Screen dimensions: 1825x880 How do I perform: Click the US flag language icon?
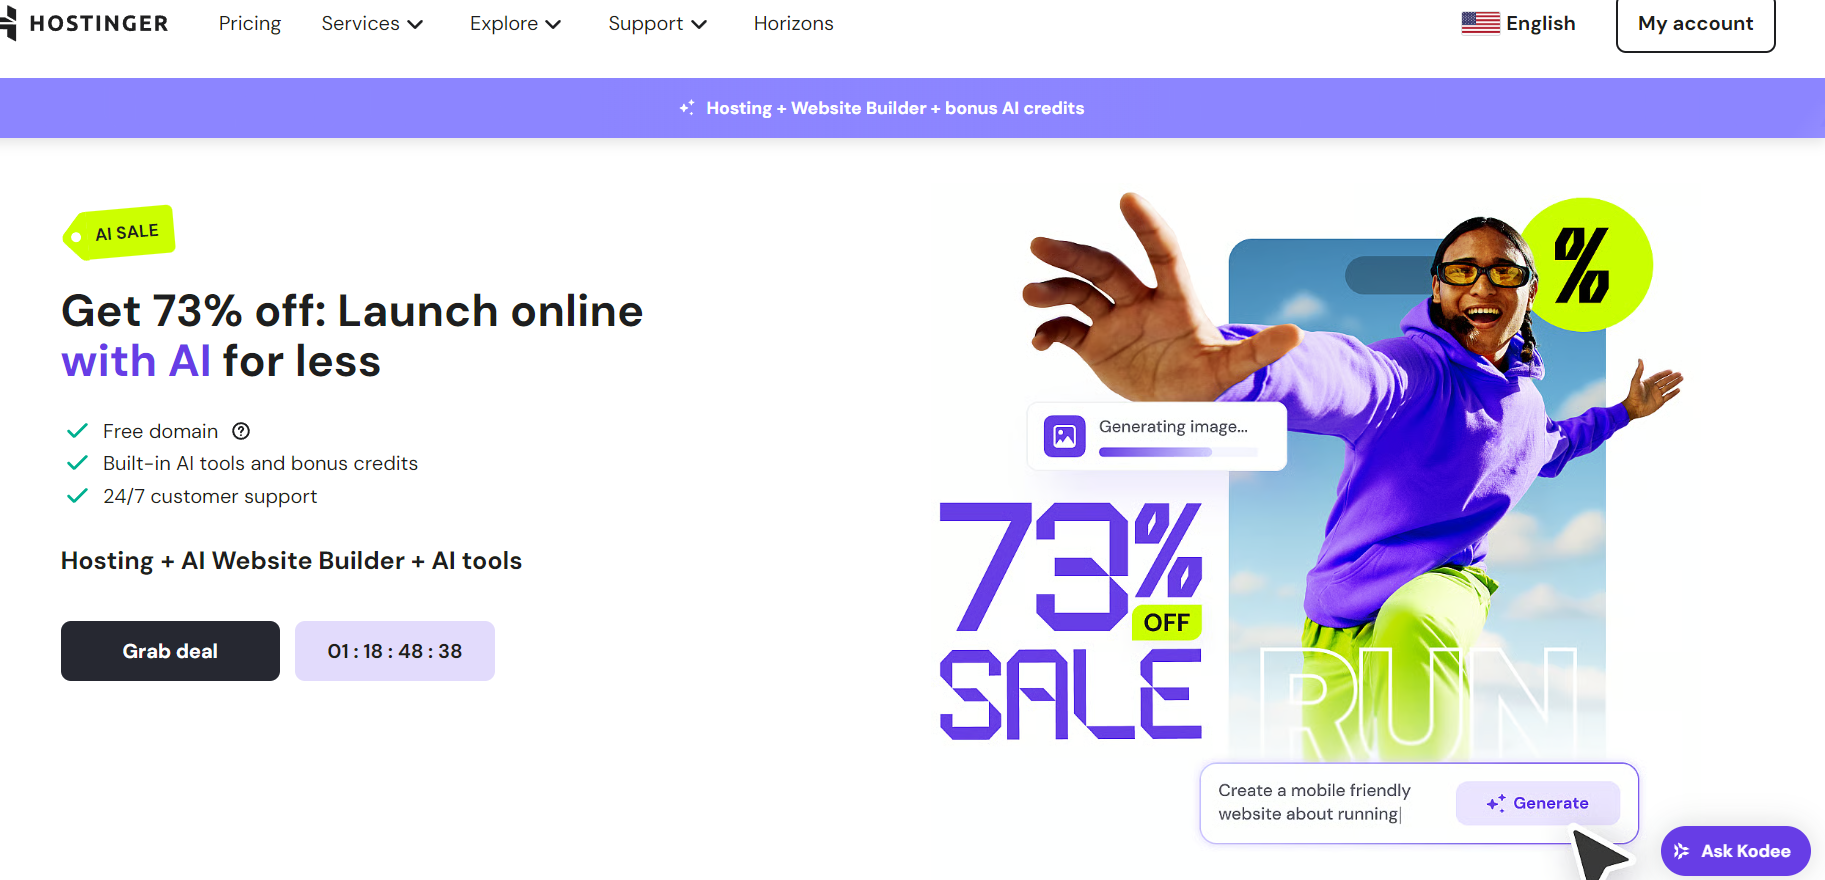click(1480, 23)
